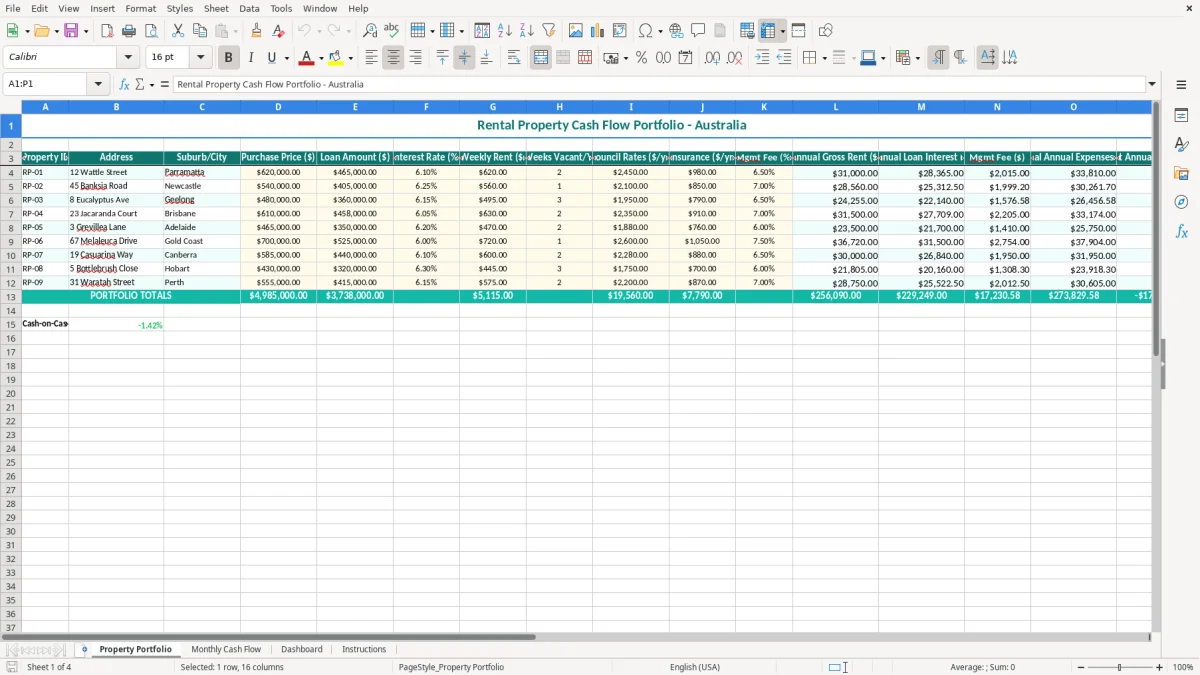Screen dimensions: 1200x675
Task: Click the Insert Comment icon
Action: pyautogui.click(x=698, y=31)
